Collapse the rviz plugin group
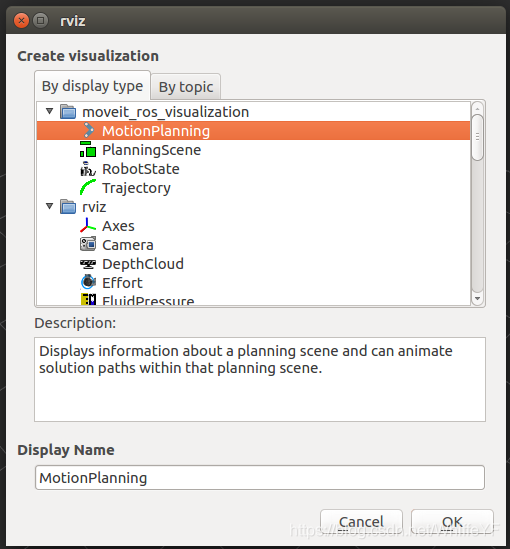Screen dimensions: 510x549 coord(50,207)
